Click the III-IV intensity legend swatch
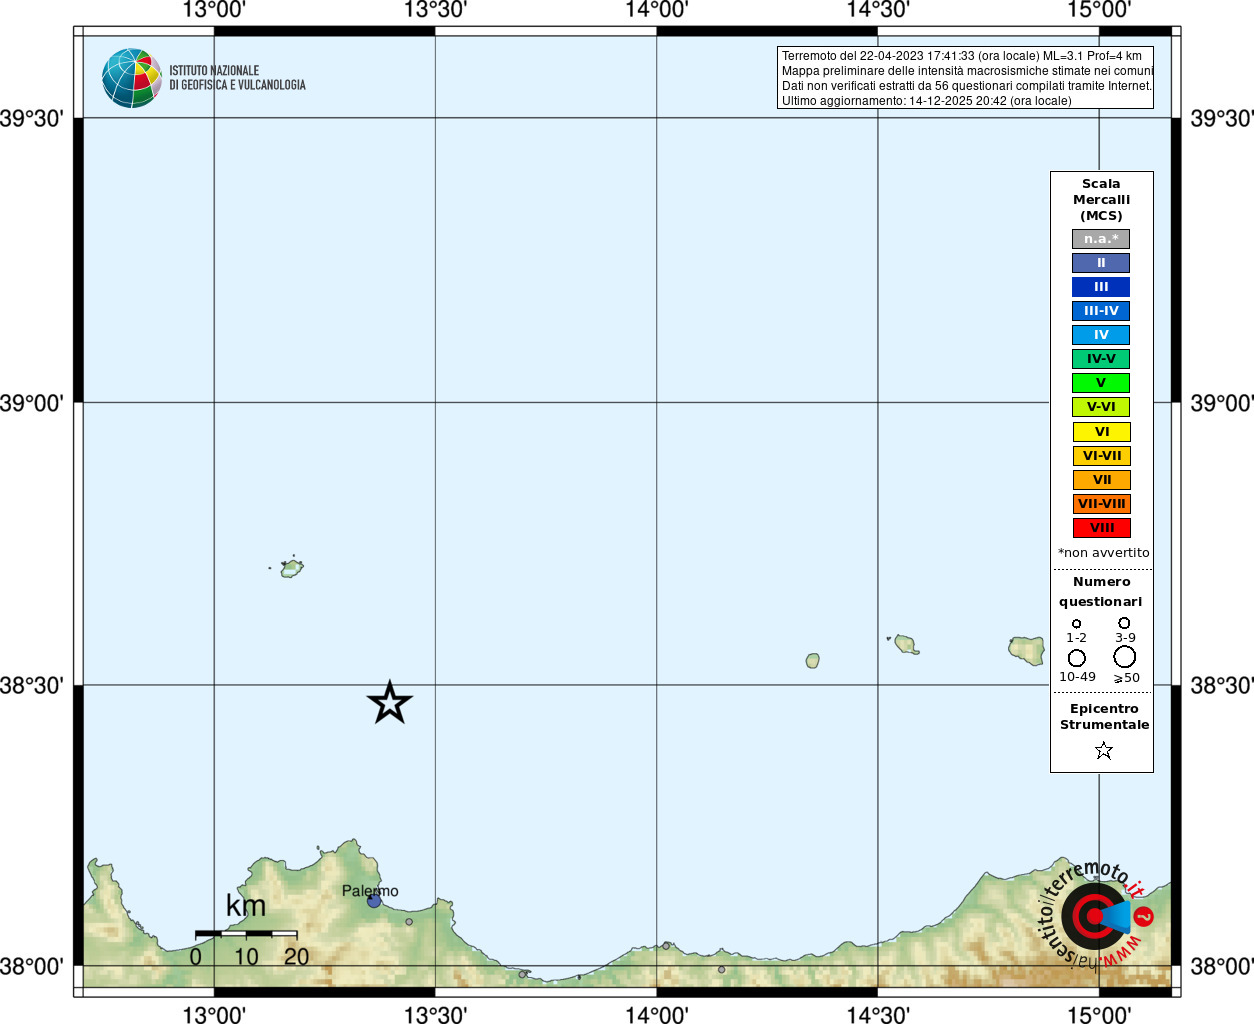 tap(1101, 311)
